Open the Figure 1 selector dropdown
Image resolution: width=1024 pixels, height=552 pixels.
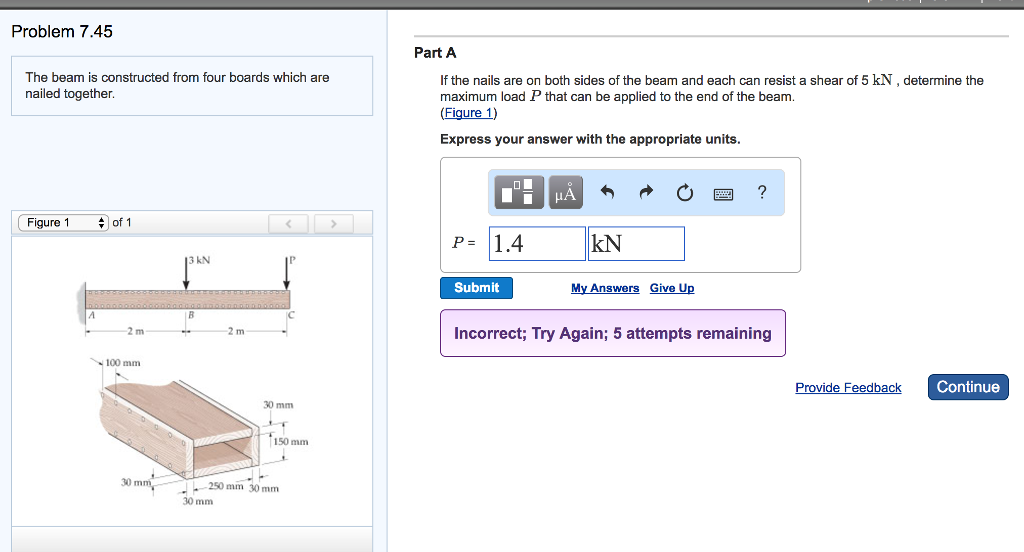[x=63, y=223]
